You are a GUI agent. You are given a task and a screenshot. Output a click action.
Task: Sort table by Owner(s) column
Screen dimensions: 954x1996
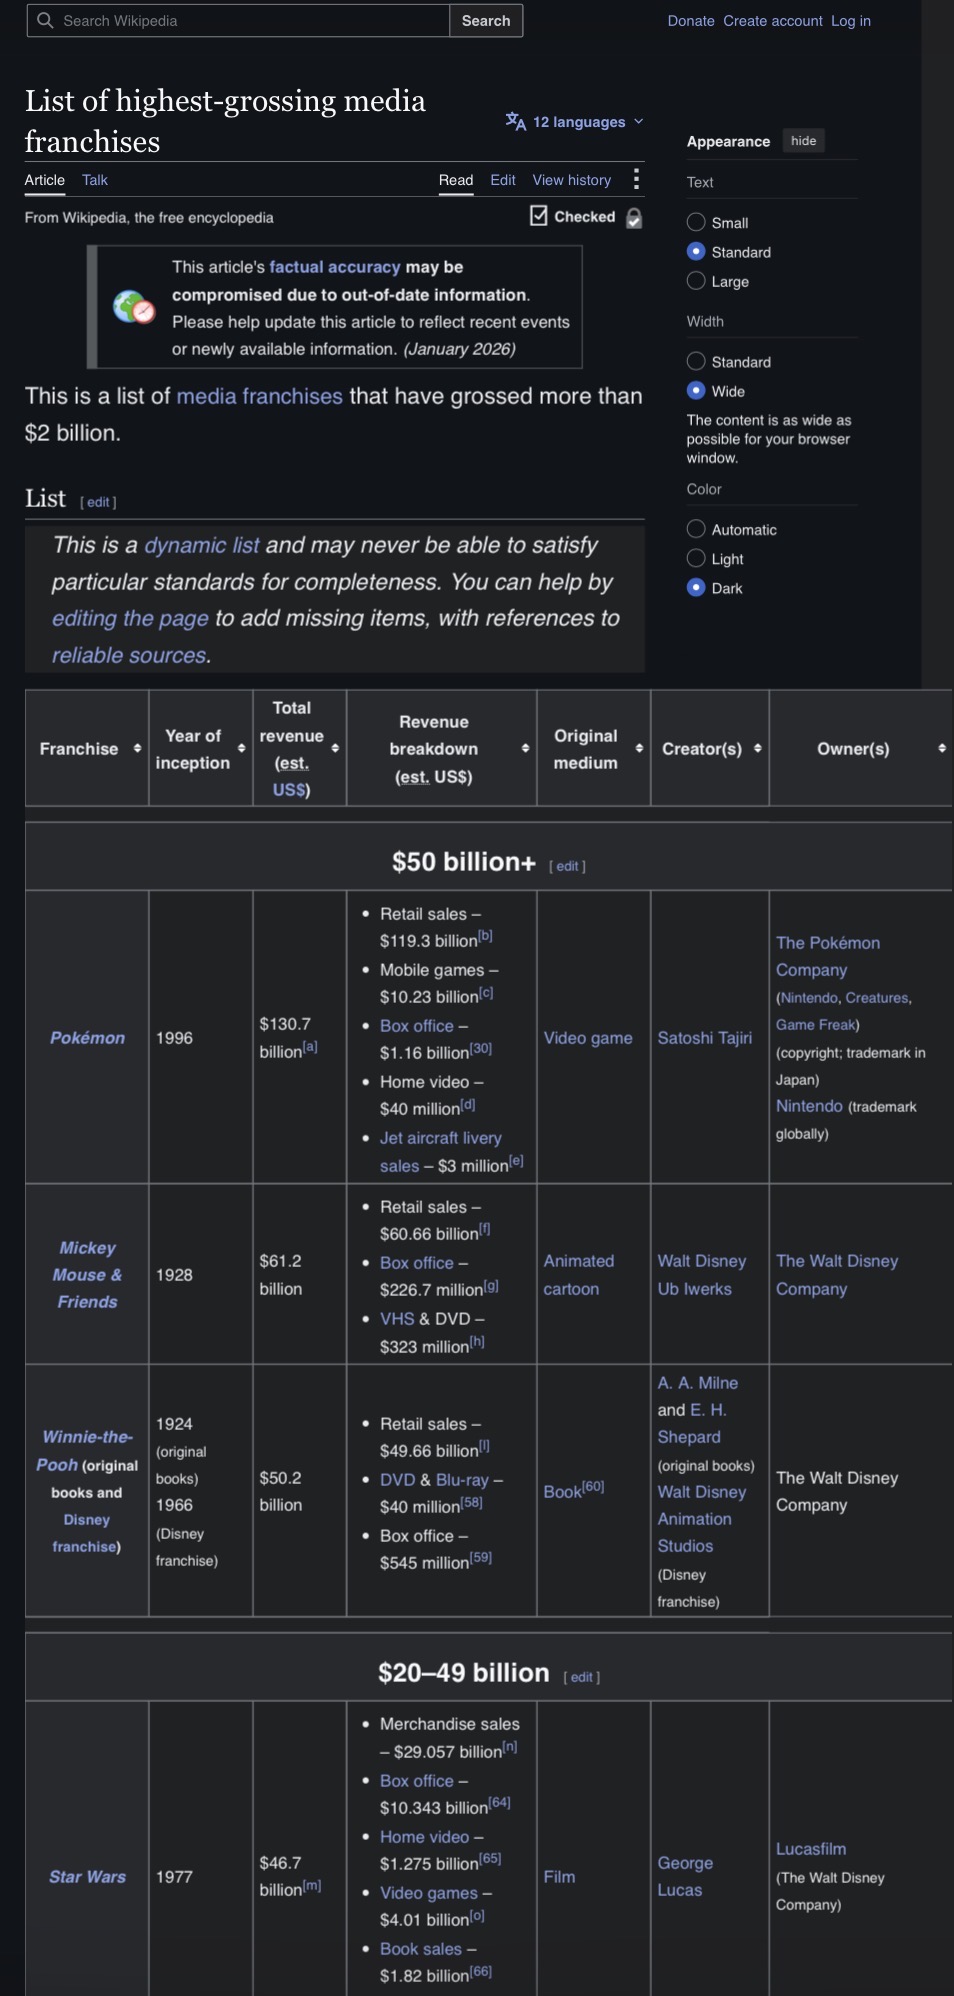[x=942, y=749]
